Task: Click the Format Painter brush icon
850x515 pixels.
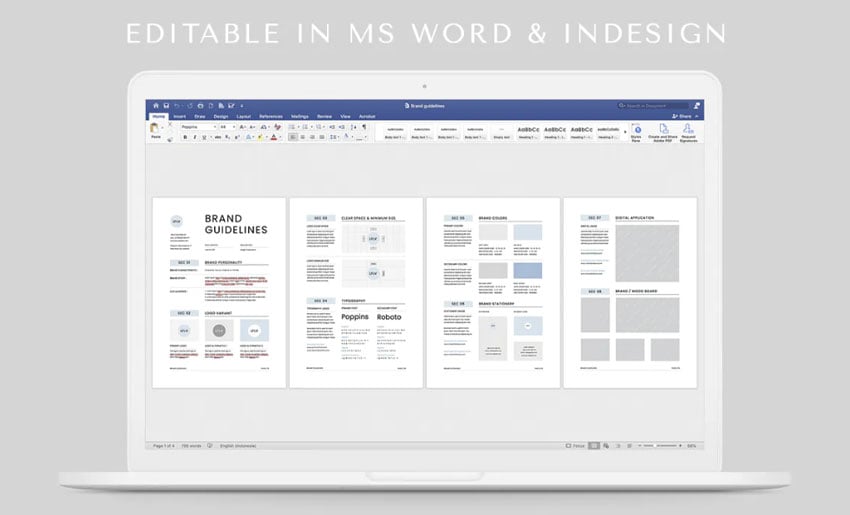Action: pos(170,140)
